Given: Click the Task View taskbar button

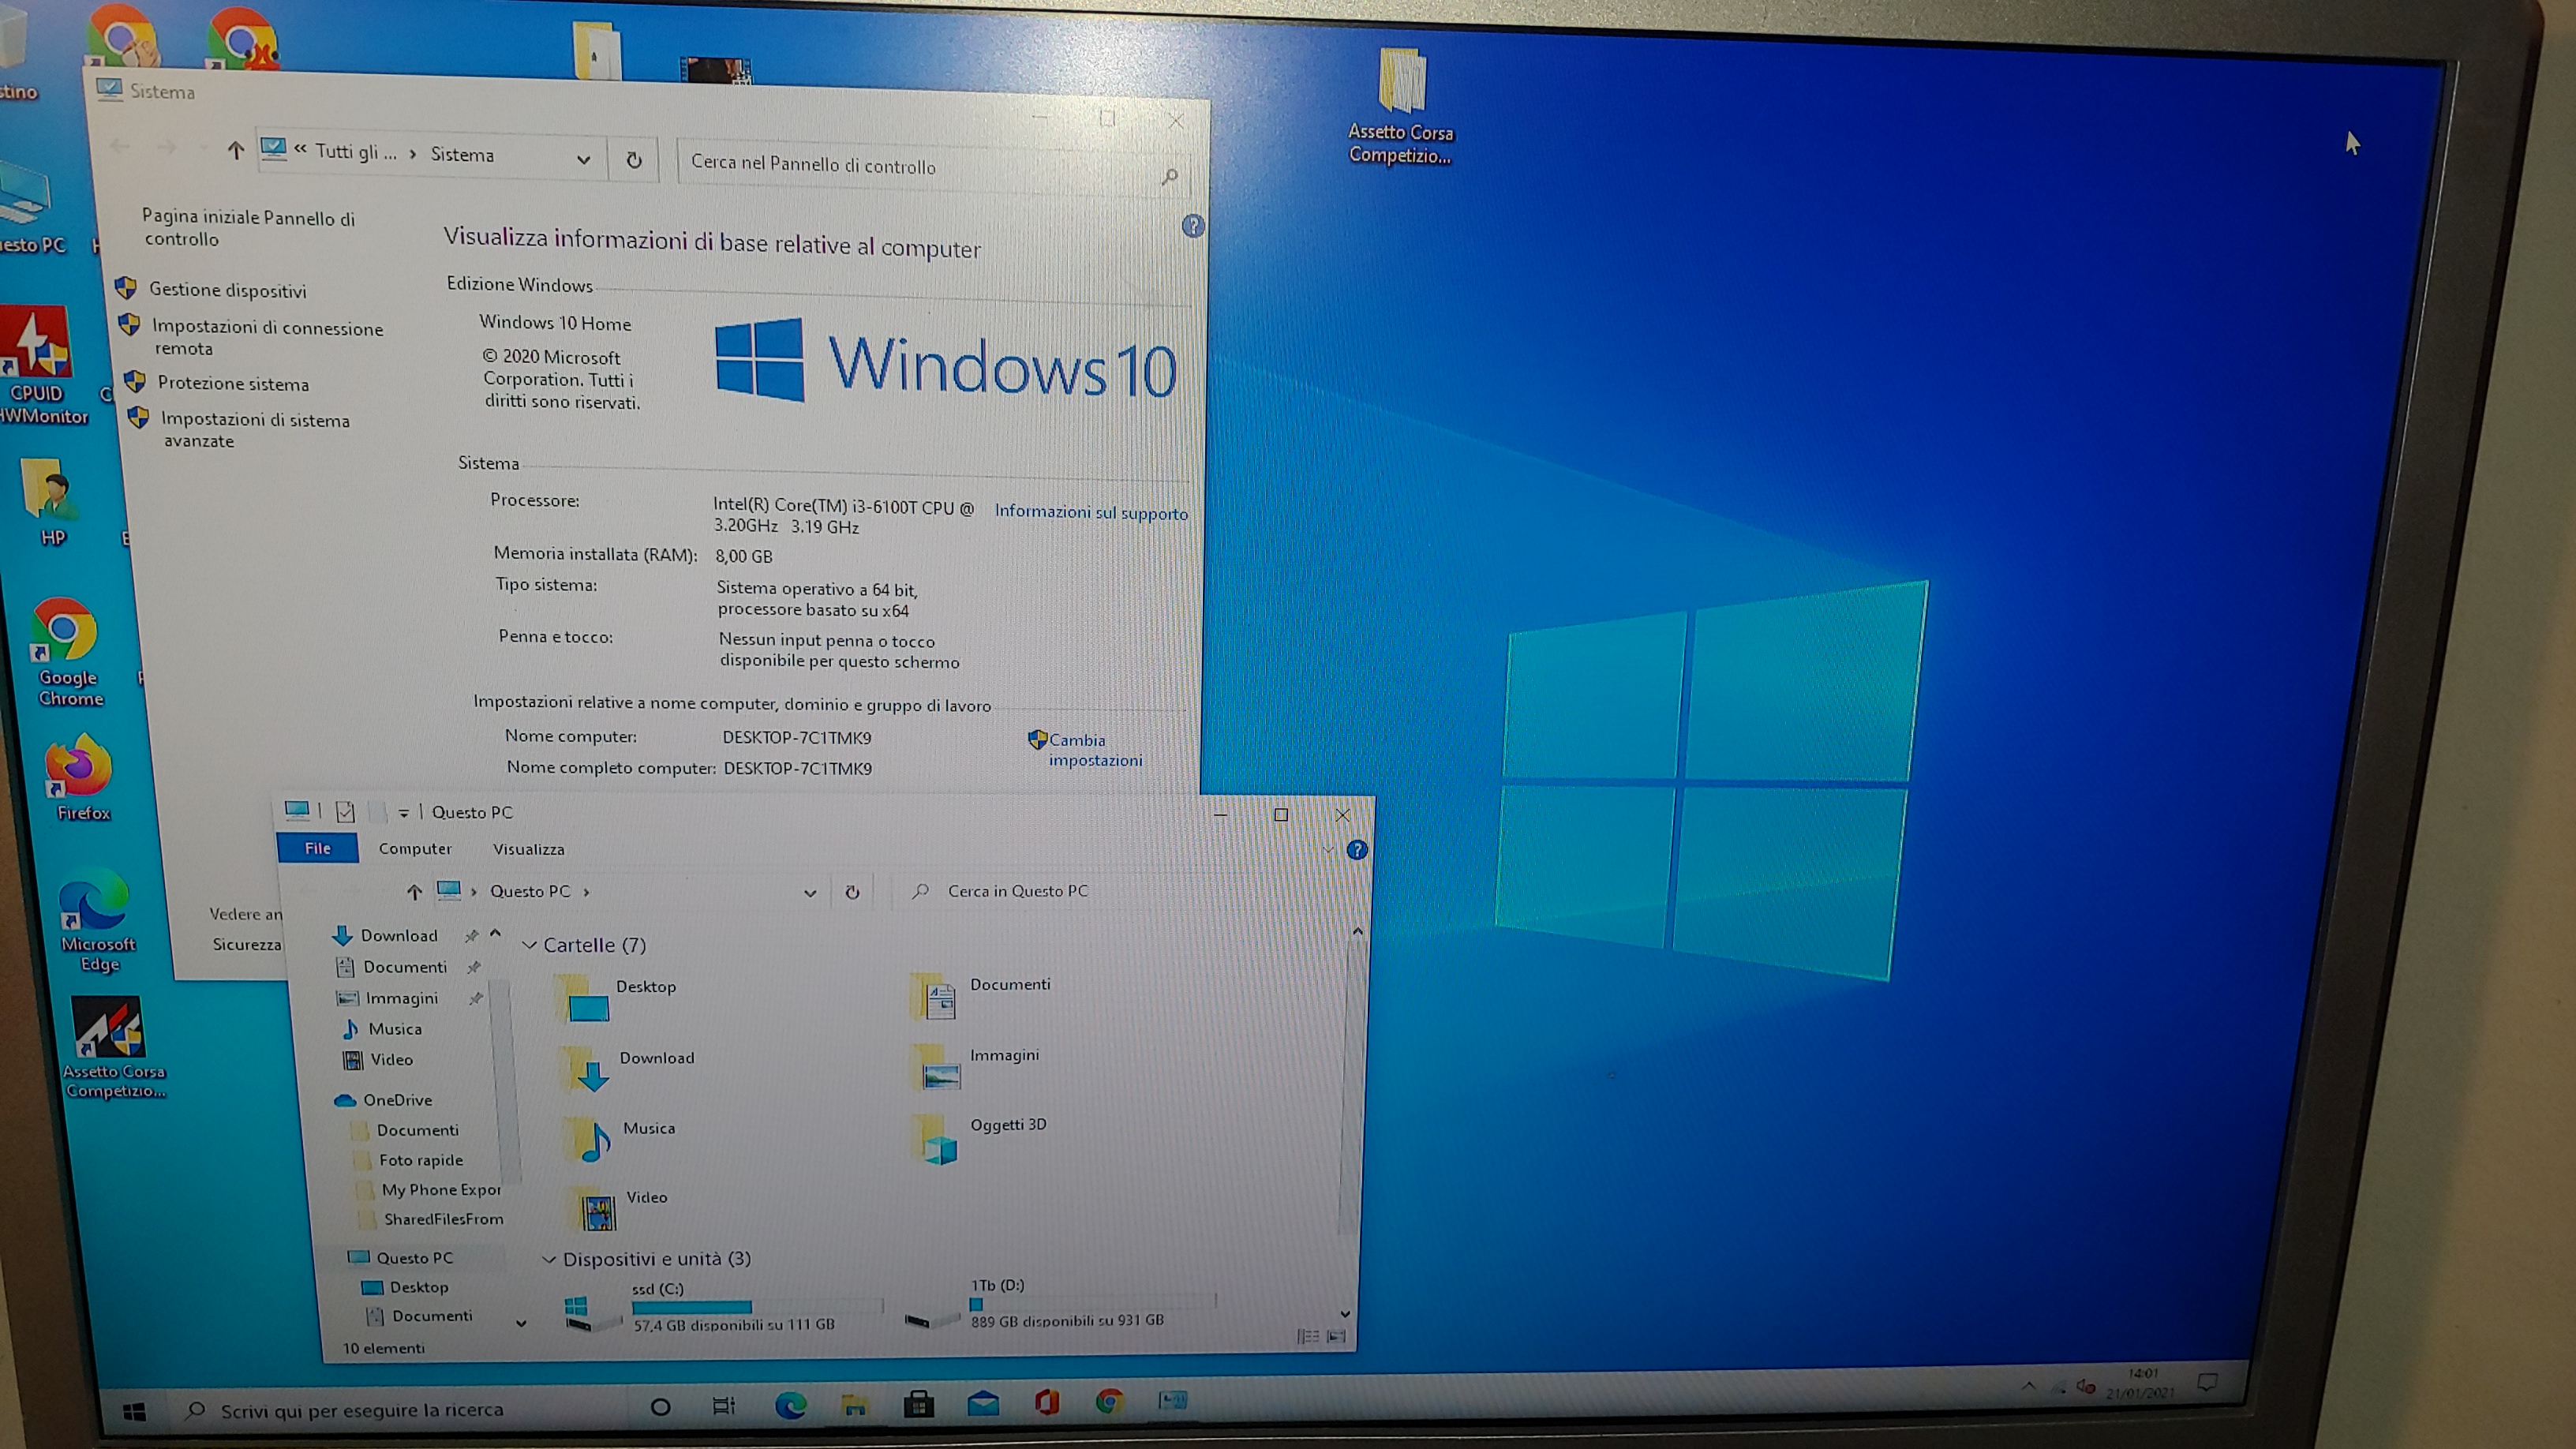Looking at the screenshot, I should coord(723,1406).
